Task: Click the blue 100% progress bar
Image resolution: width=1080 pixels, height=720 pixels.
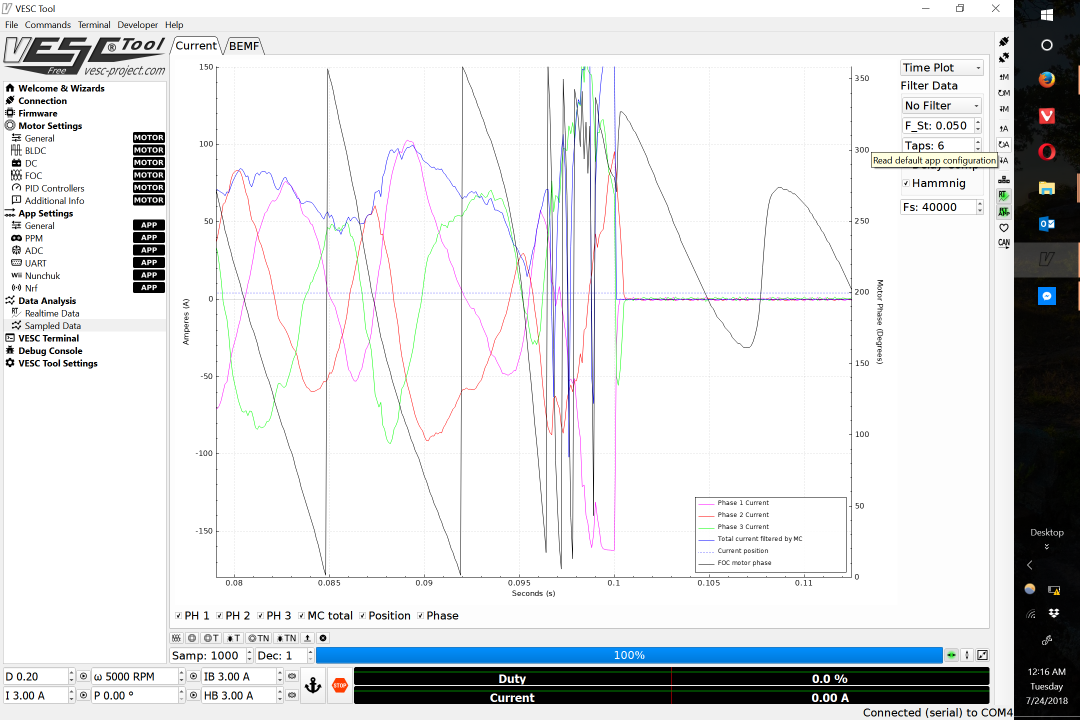Action: [x=628, y=655]
